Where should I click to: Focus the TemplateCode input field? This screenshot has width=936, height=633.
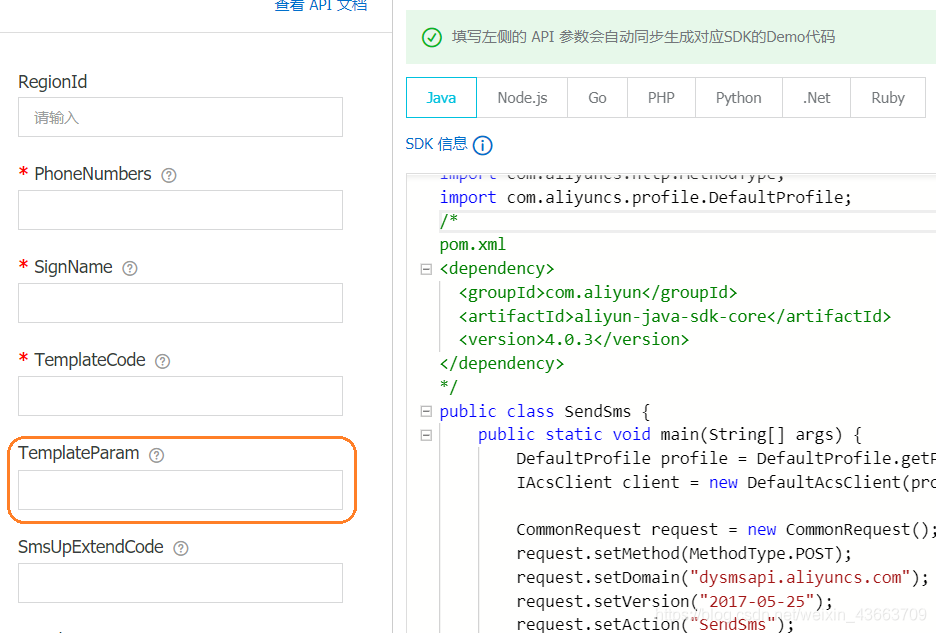(180, 396)
